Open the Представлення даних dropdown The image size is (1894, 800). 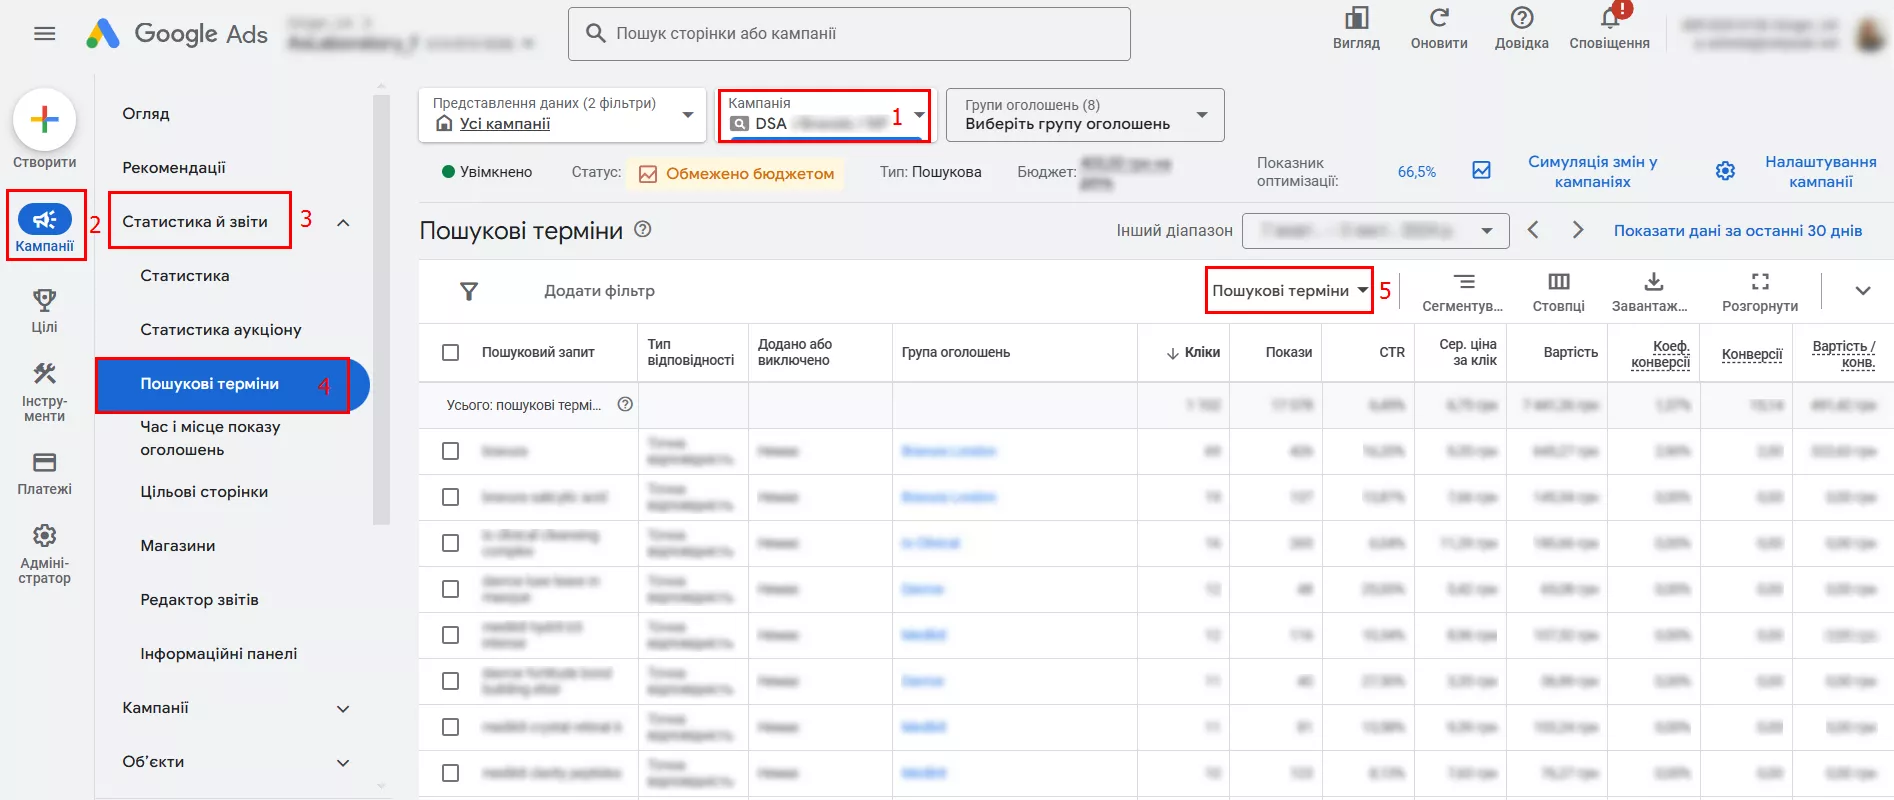[x=563, y=114]
